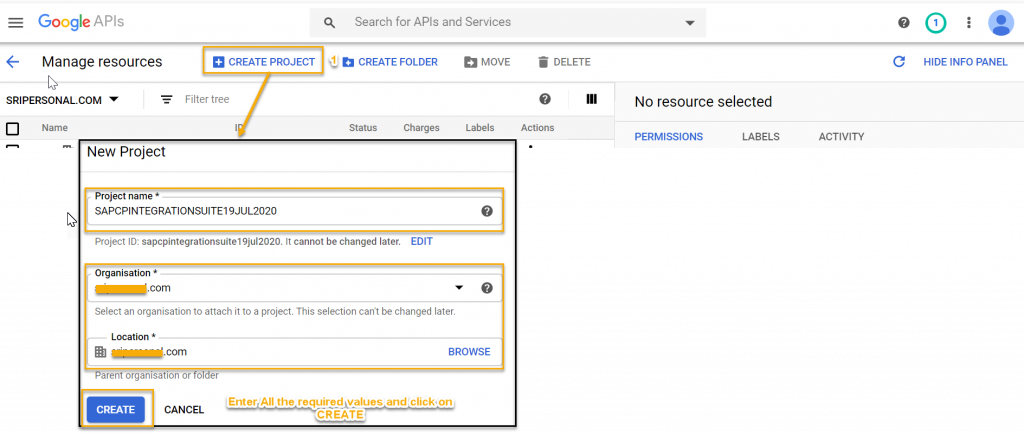This screenshot has width=1024, height=435.
Task: Click the MOVE toolbar button
Action: point(487,62)
